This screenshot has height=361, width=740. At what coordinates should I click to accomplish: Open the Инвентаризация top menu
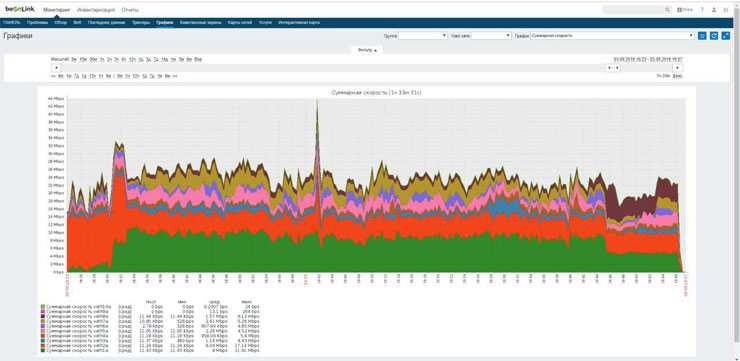point(96,9)
